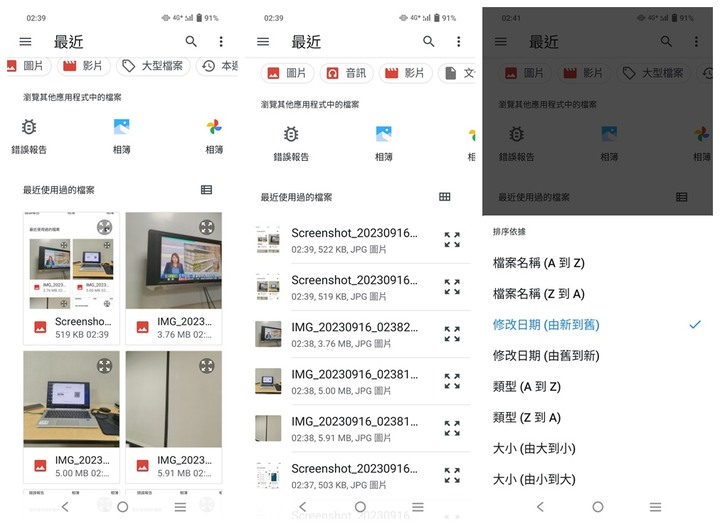Filter by 影片 chip in middle screen
Image resolution: width=720 pixels, height=526 pixels.
(405, 73)
